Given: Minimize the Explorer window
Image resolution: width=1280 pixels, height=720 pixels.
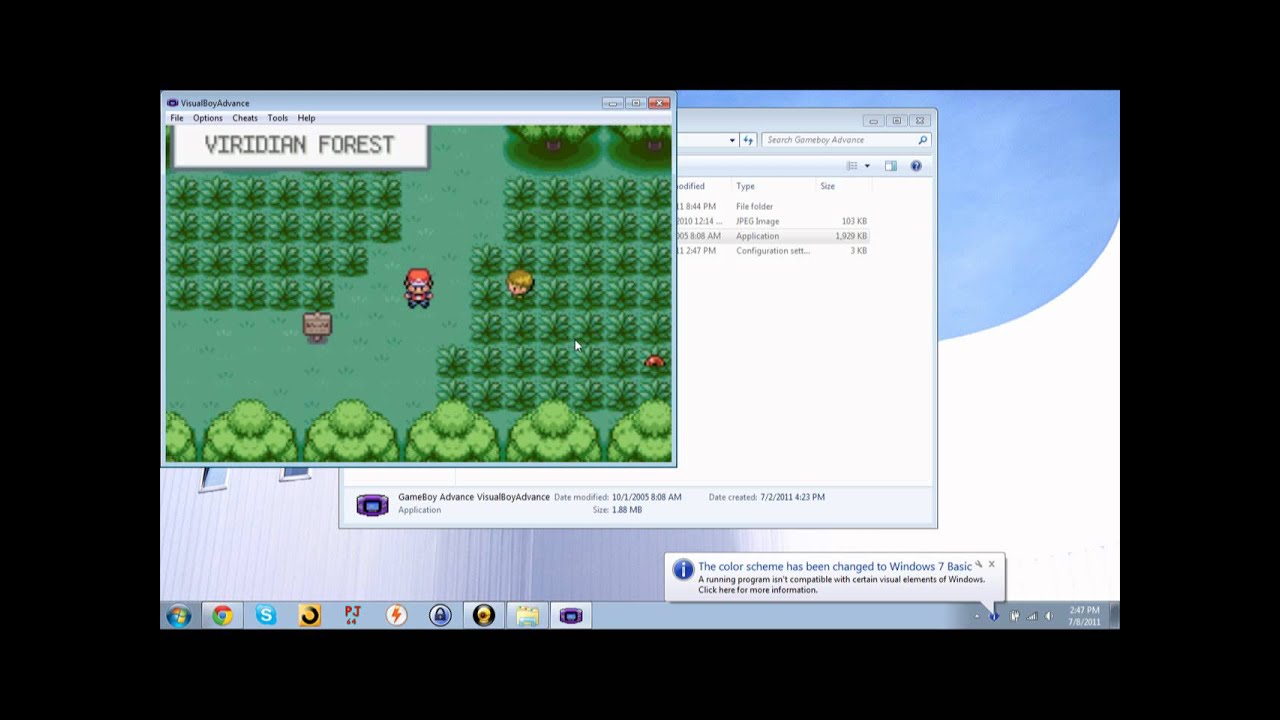Looking at the screenshot, I should 873,121.
